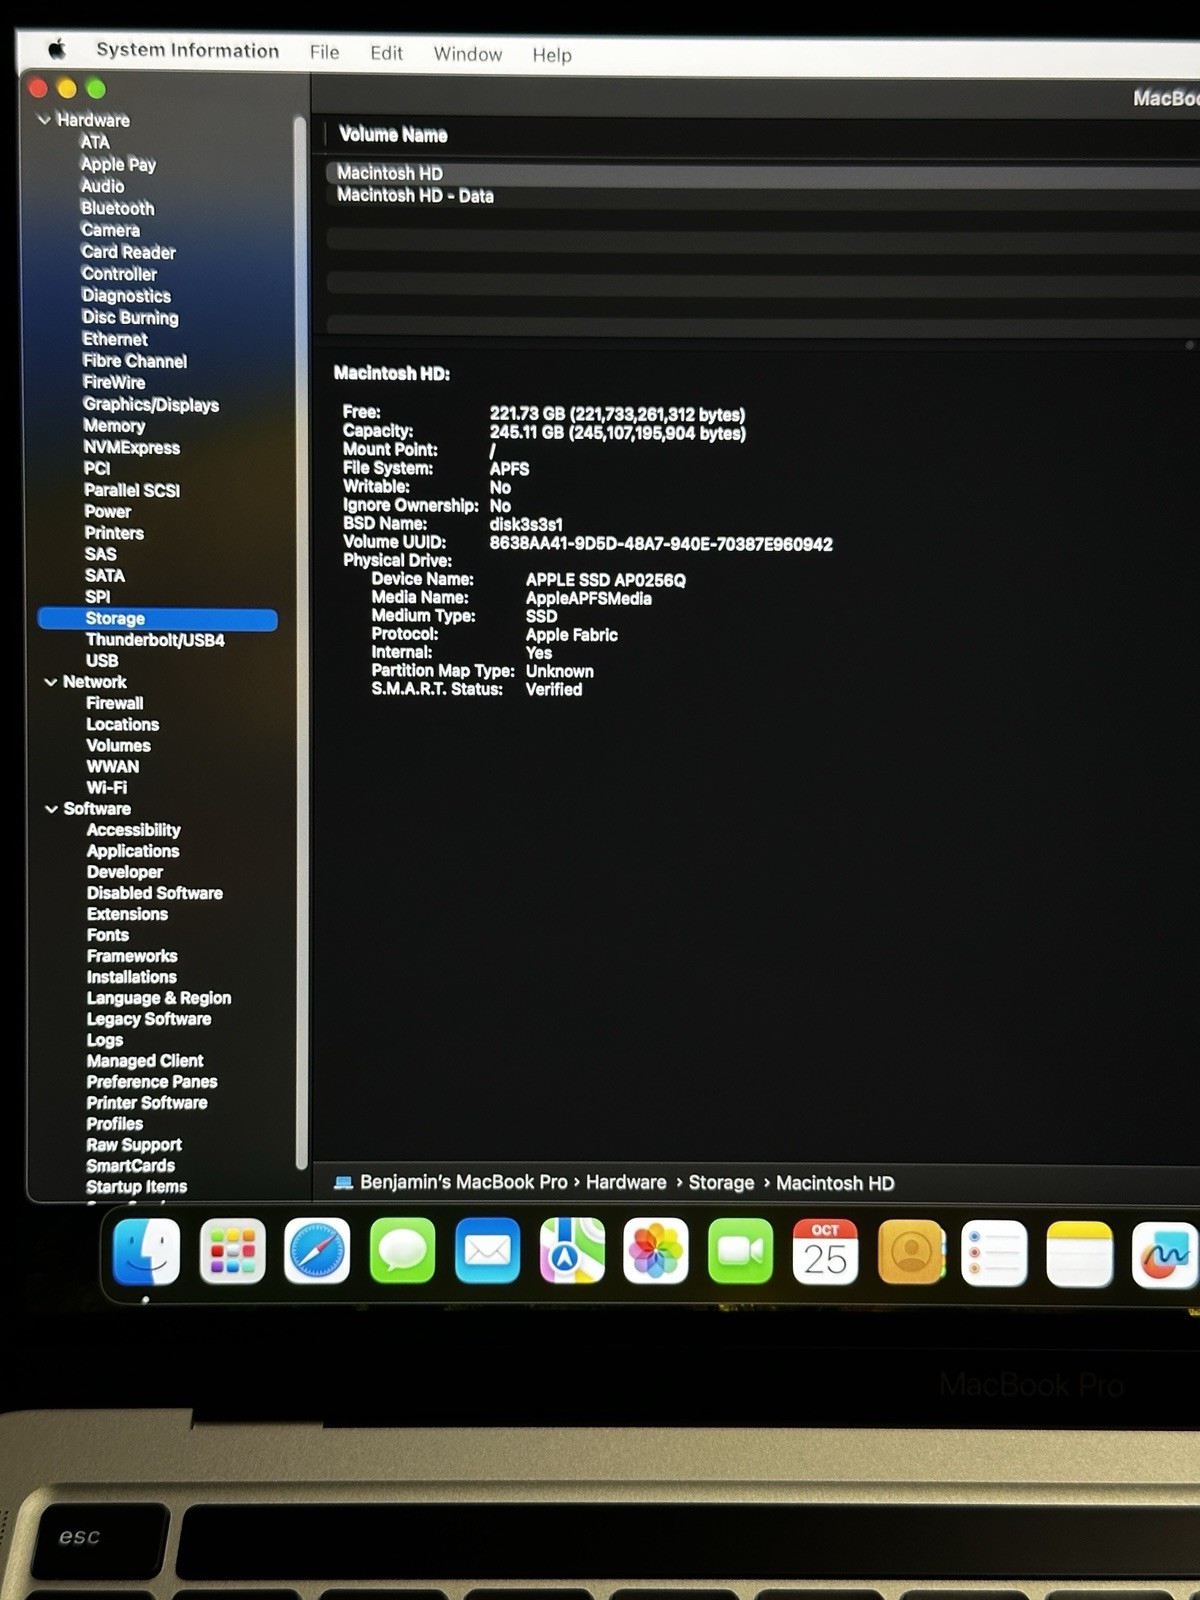Select NVMExpress in the sidebar
Image resolution: width=1200 pixels, height=1600 pixels.
coord(131,447)
